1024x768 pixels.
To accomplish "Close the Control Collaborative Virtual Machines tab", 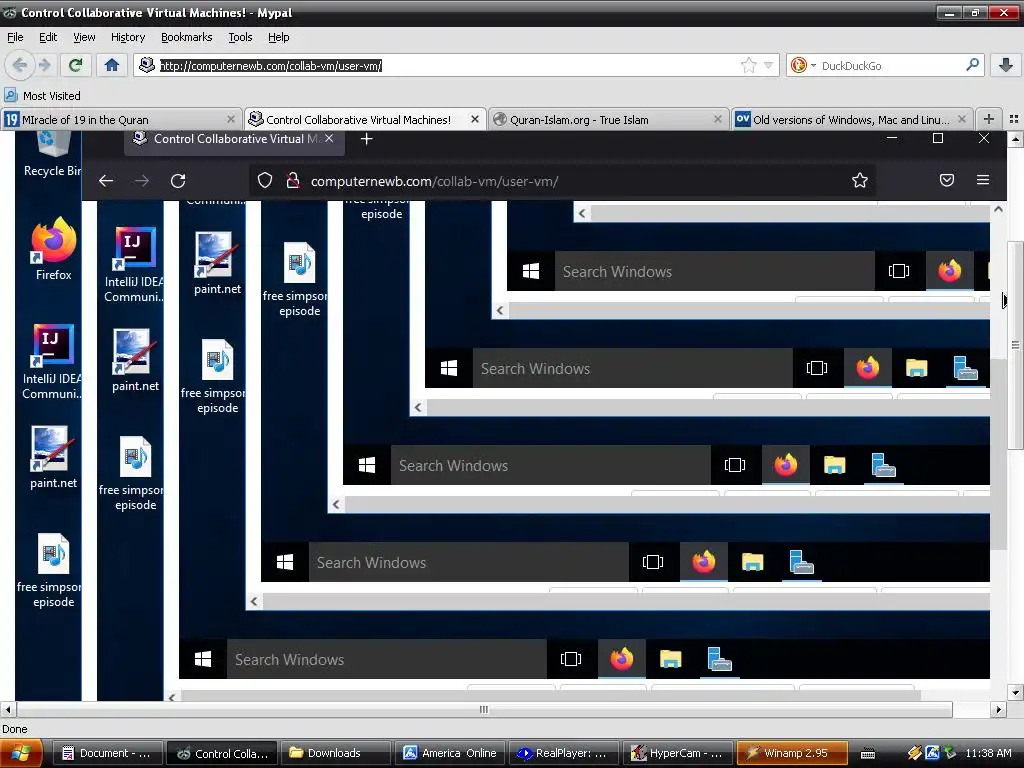I will pyautogui.click(x=475, y=119).
